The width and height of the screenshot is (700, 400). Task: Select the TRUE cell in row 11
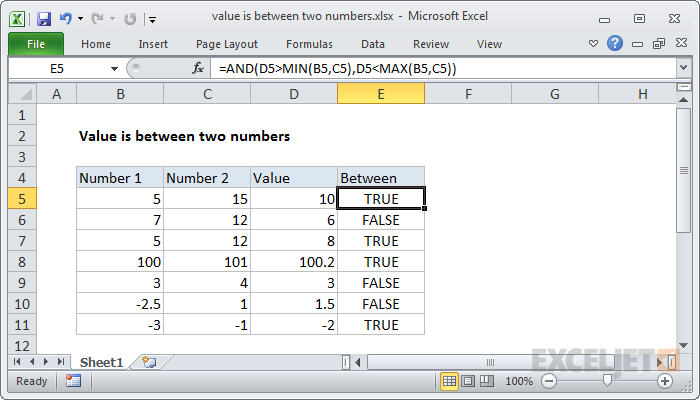(381, 325)
